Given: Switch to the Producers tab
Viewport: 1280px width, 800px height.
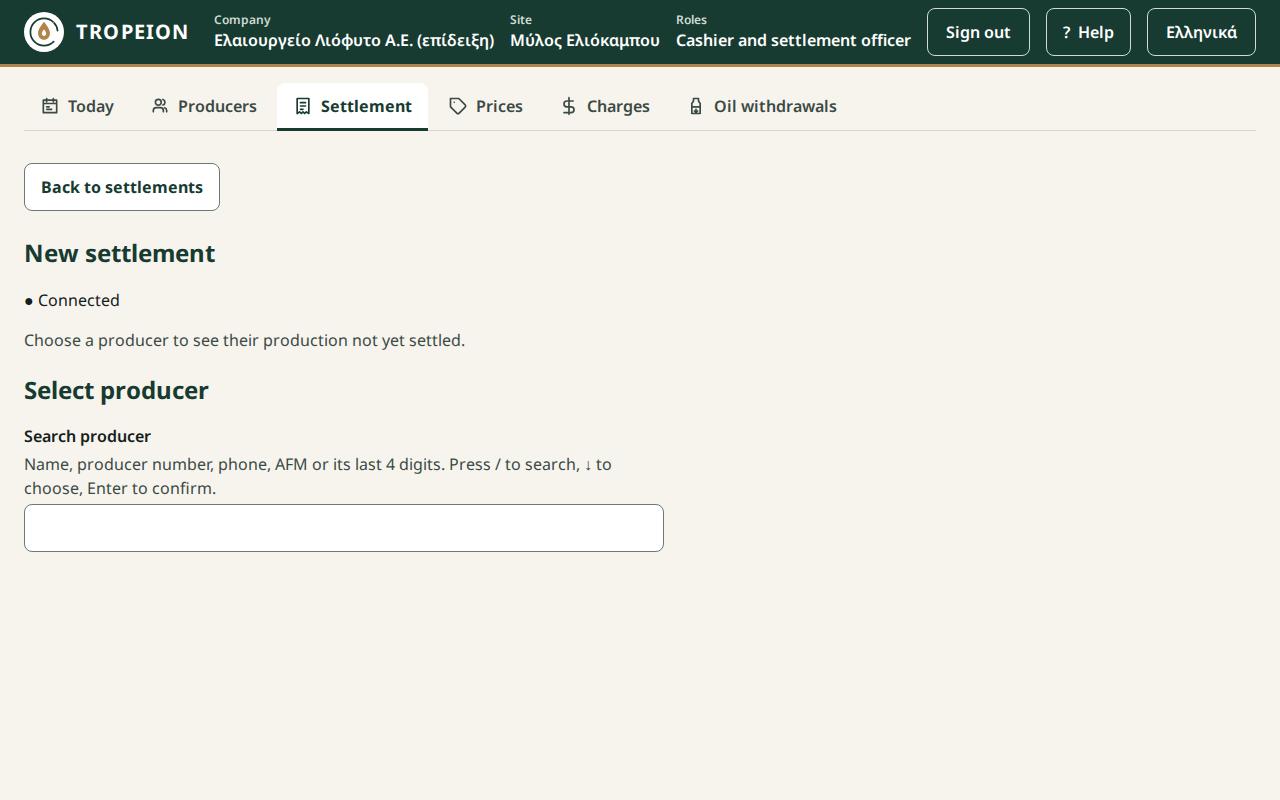Looking at the screenshot, I should click(204, 106).
